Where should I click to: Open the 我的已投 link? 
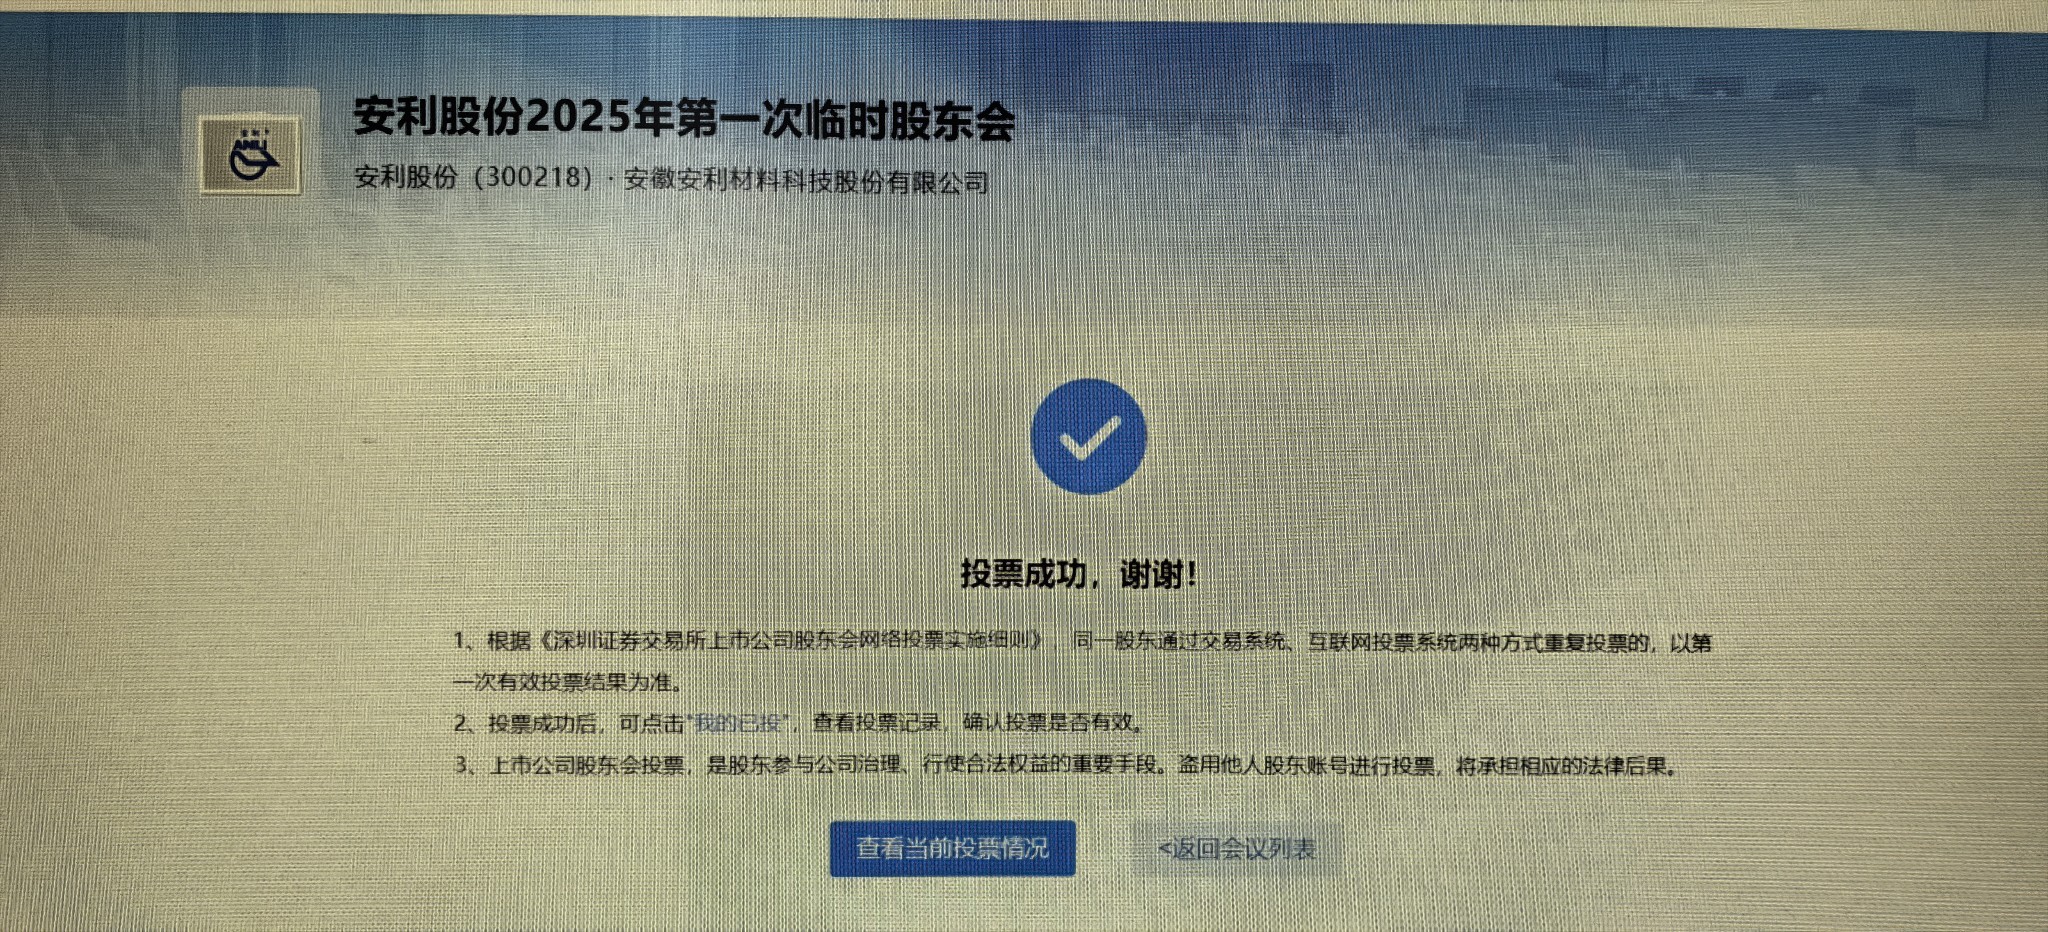click(x=739, y=723)
